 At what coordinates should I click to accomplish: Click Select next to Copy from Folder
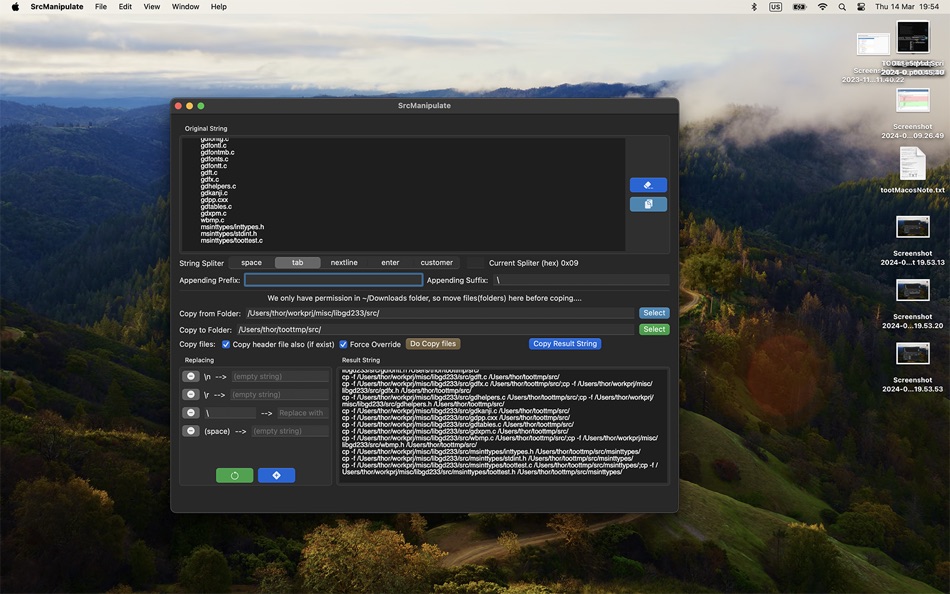pyautogui.click(x=654, y=313)
